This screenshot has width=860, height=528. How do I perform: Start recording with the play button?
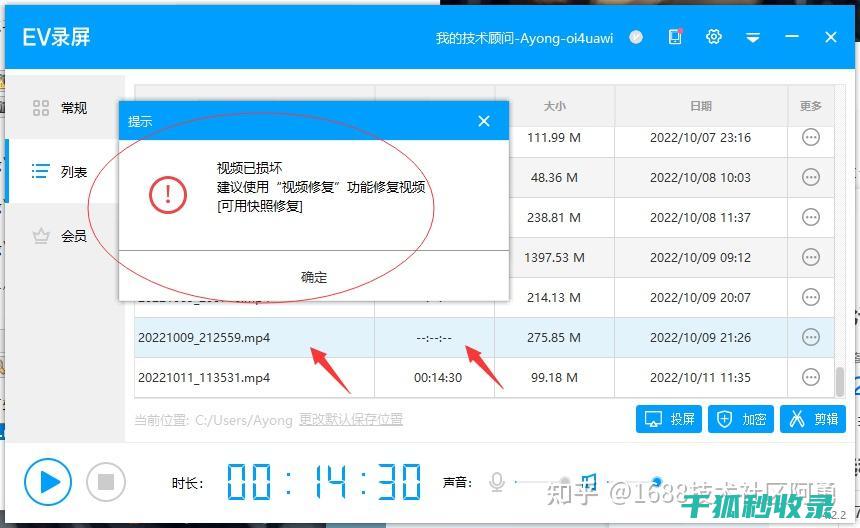[48, 482]
